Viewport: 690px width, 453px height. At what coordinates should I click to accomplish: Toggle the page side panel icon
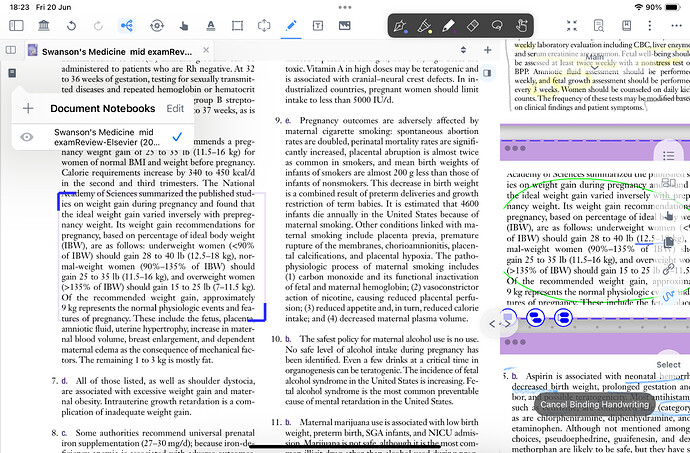(x=487, y=73)
